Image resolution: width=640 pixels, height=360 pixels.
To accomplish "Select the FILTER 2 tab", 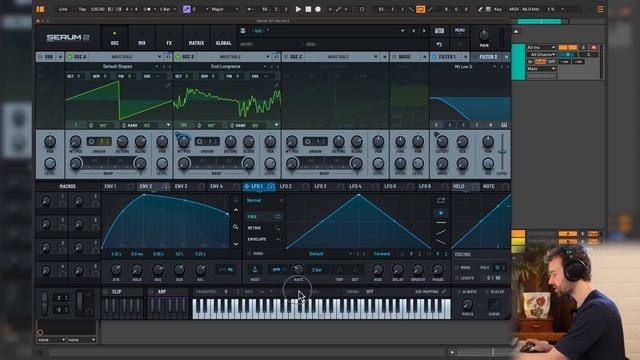I will [488, 57].
